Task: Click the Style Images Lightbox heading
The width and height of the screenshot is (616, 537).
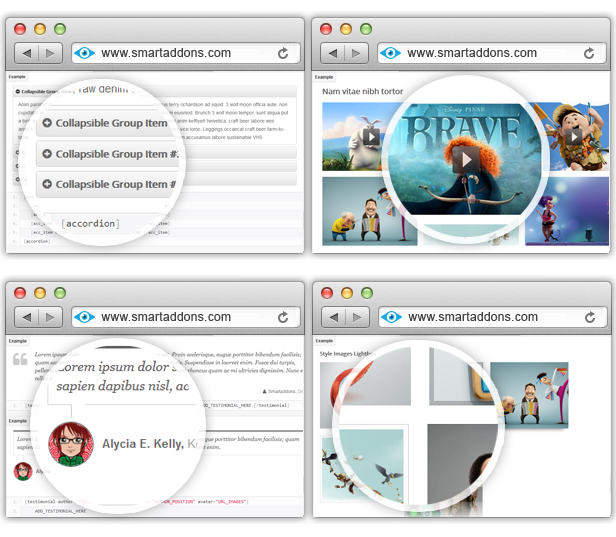Action: [347, 354]
